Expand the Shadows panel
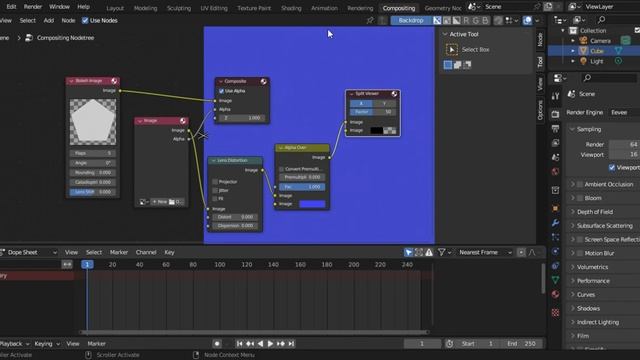The image size is (640, 360). point(573,308)
